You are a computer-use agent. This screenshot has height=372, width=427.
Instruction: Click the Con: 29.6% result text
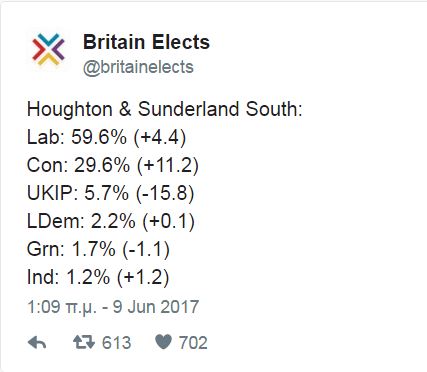click(78, 165)
